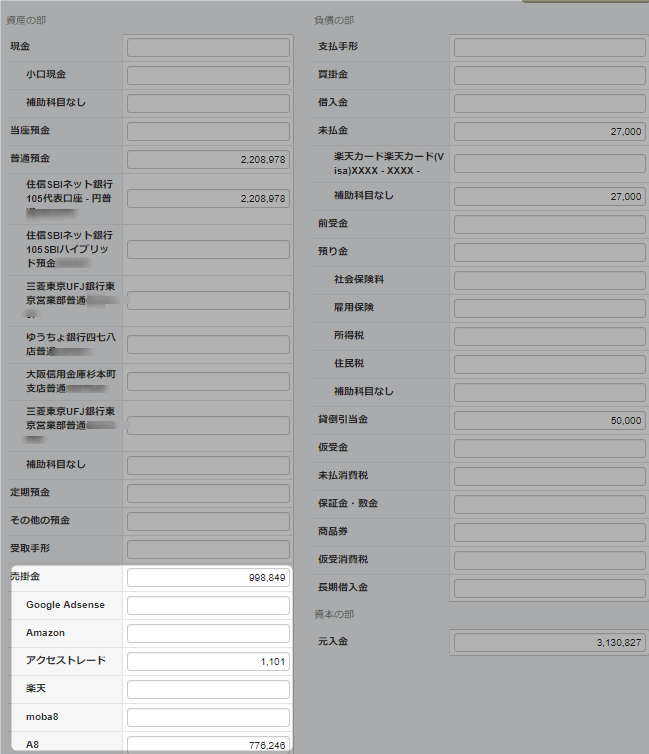
Task: Focus the 長期借入金 input box
Action: [549, 587]
